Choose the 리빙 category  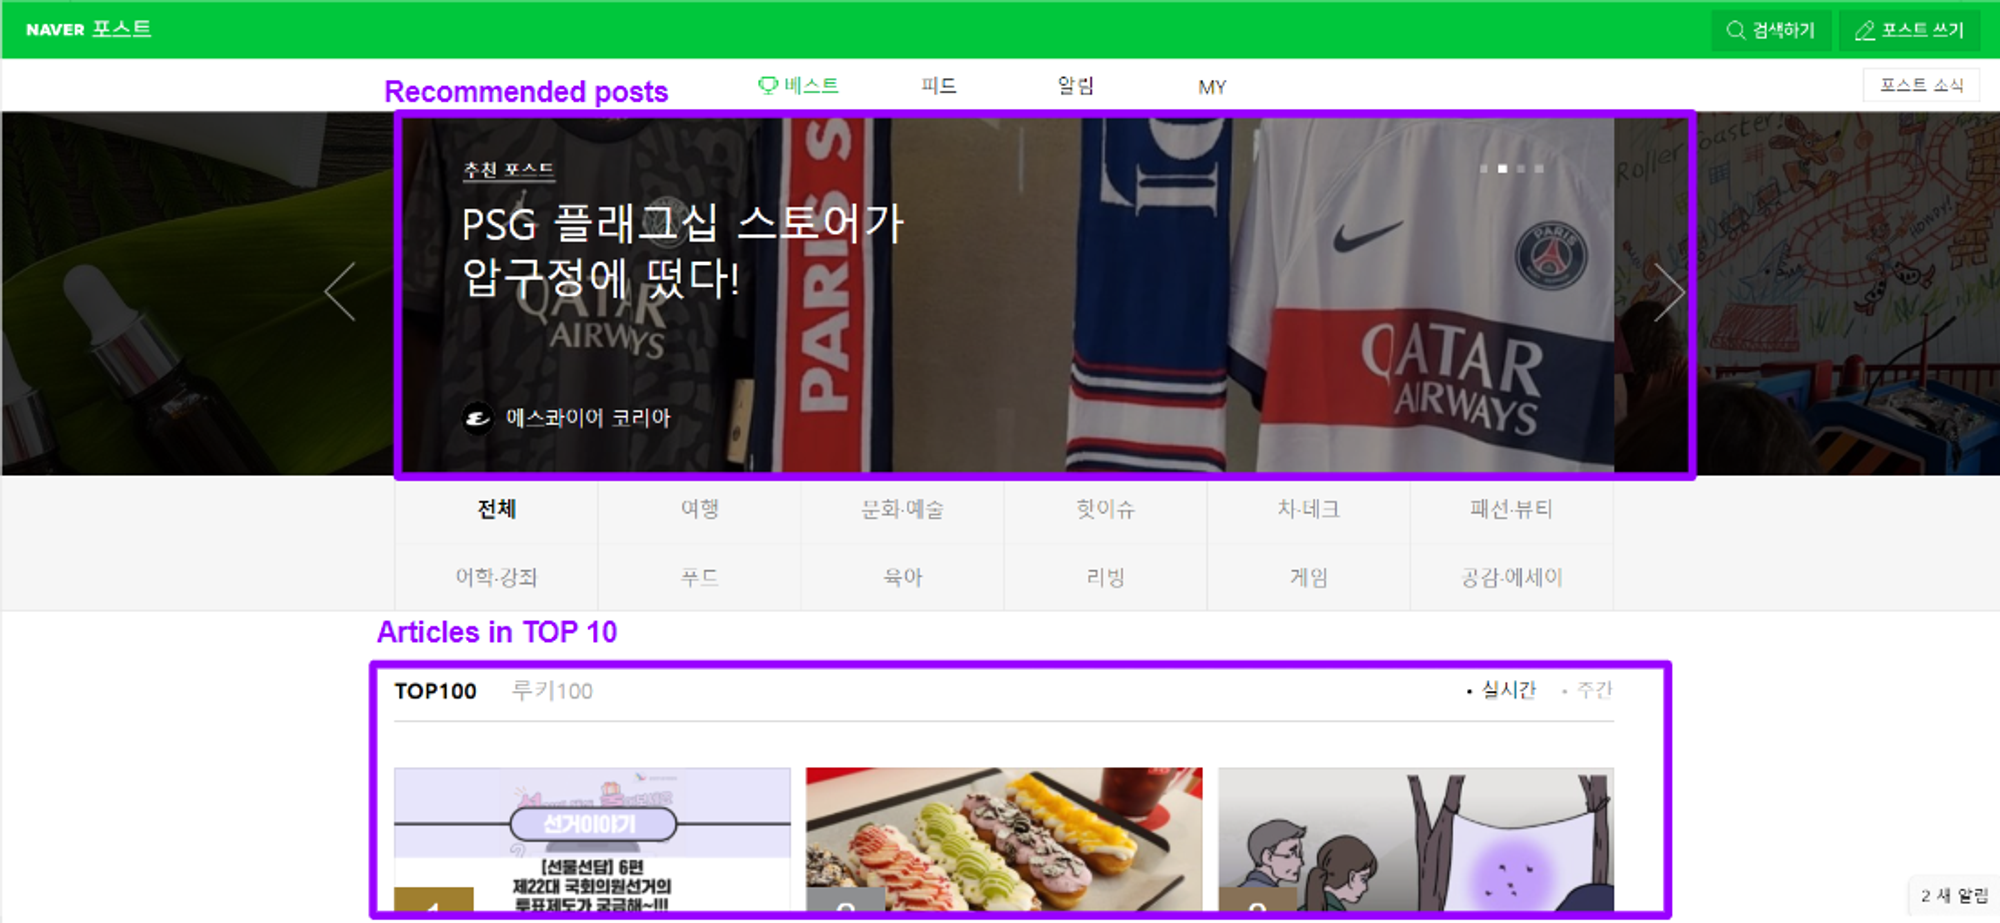pyautogui.click(x=1106, y=577)
